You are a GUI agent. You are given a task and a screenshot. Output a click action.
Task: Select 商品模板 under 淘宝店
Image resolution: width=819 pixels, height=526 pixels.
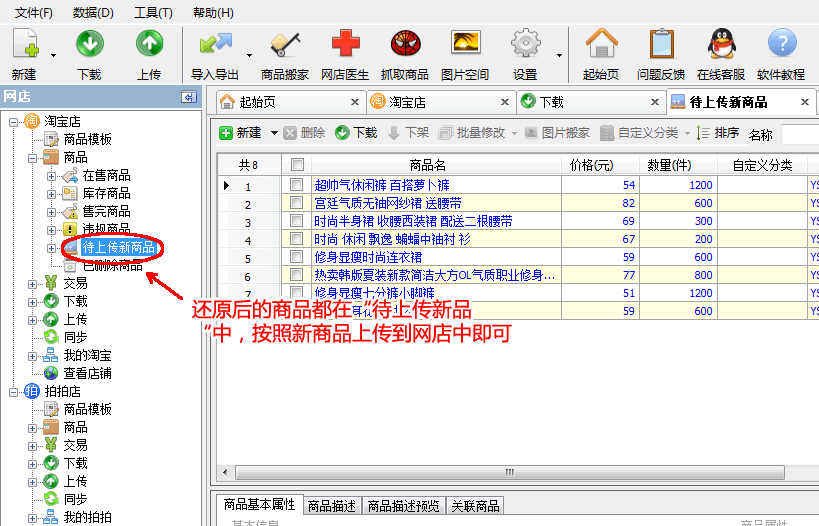(78, 139)
